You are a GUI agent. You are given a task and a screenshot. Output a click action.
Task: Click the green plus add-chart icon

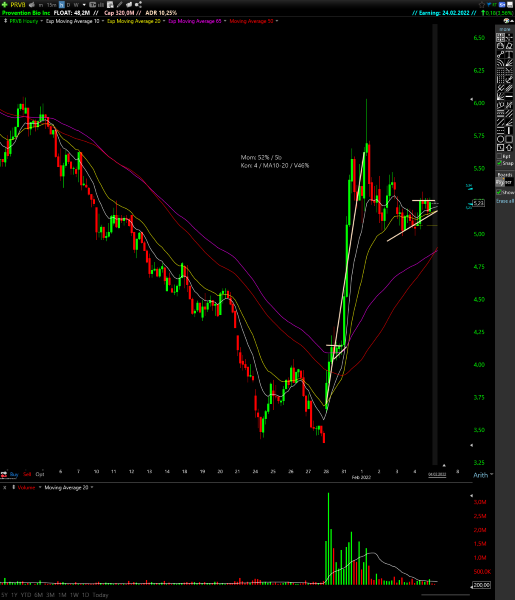(x=5, y=5)
